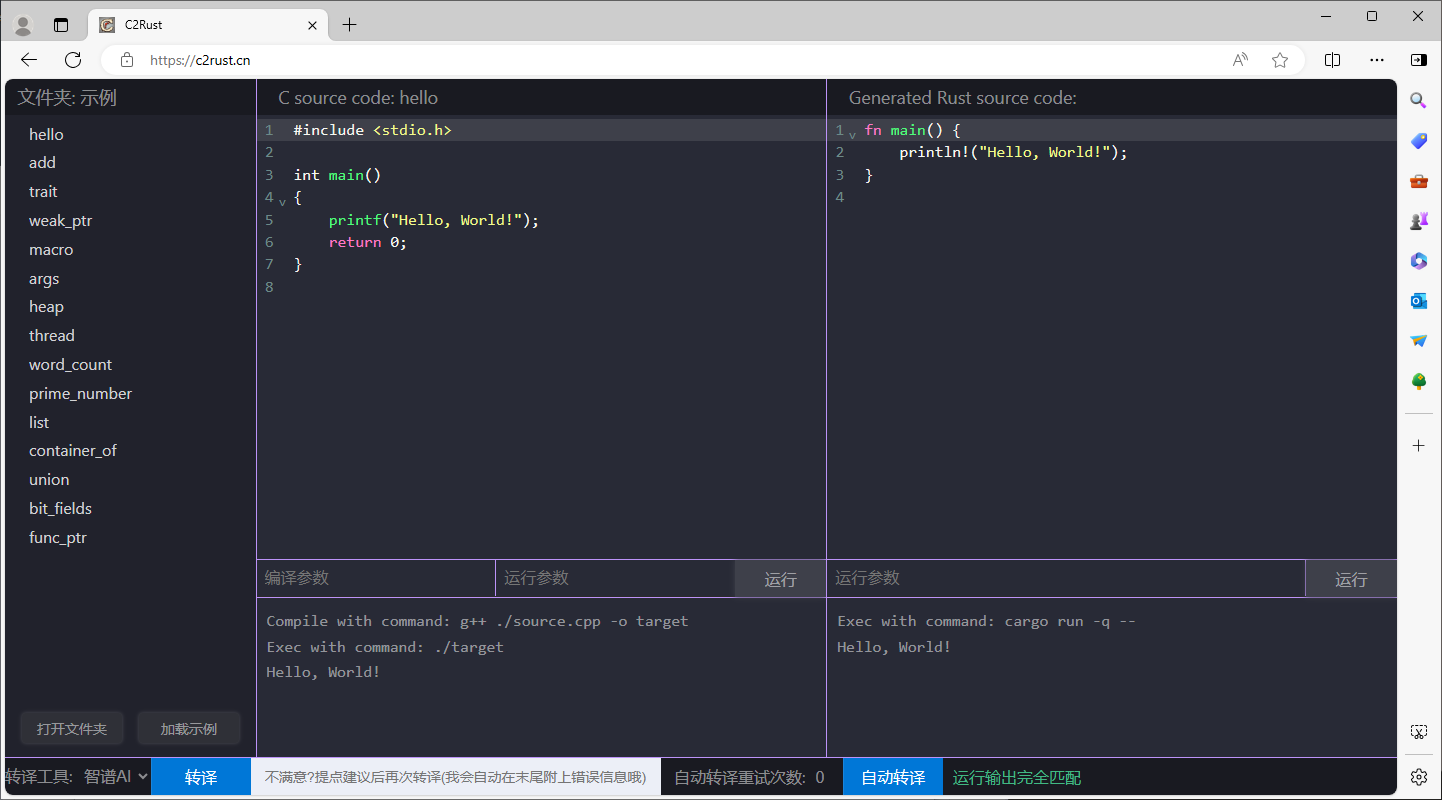Viewport: 1442px width, 800px height.
Task: Refresh the c2rust.cn page
Action: coord(73,60)
